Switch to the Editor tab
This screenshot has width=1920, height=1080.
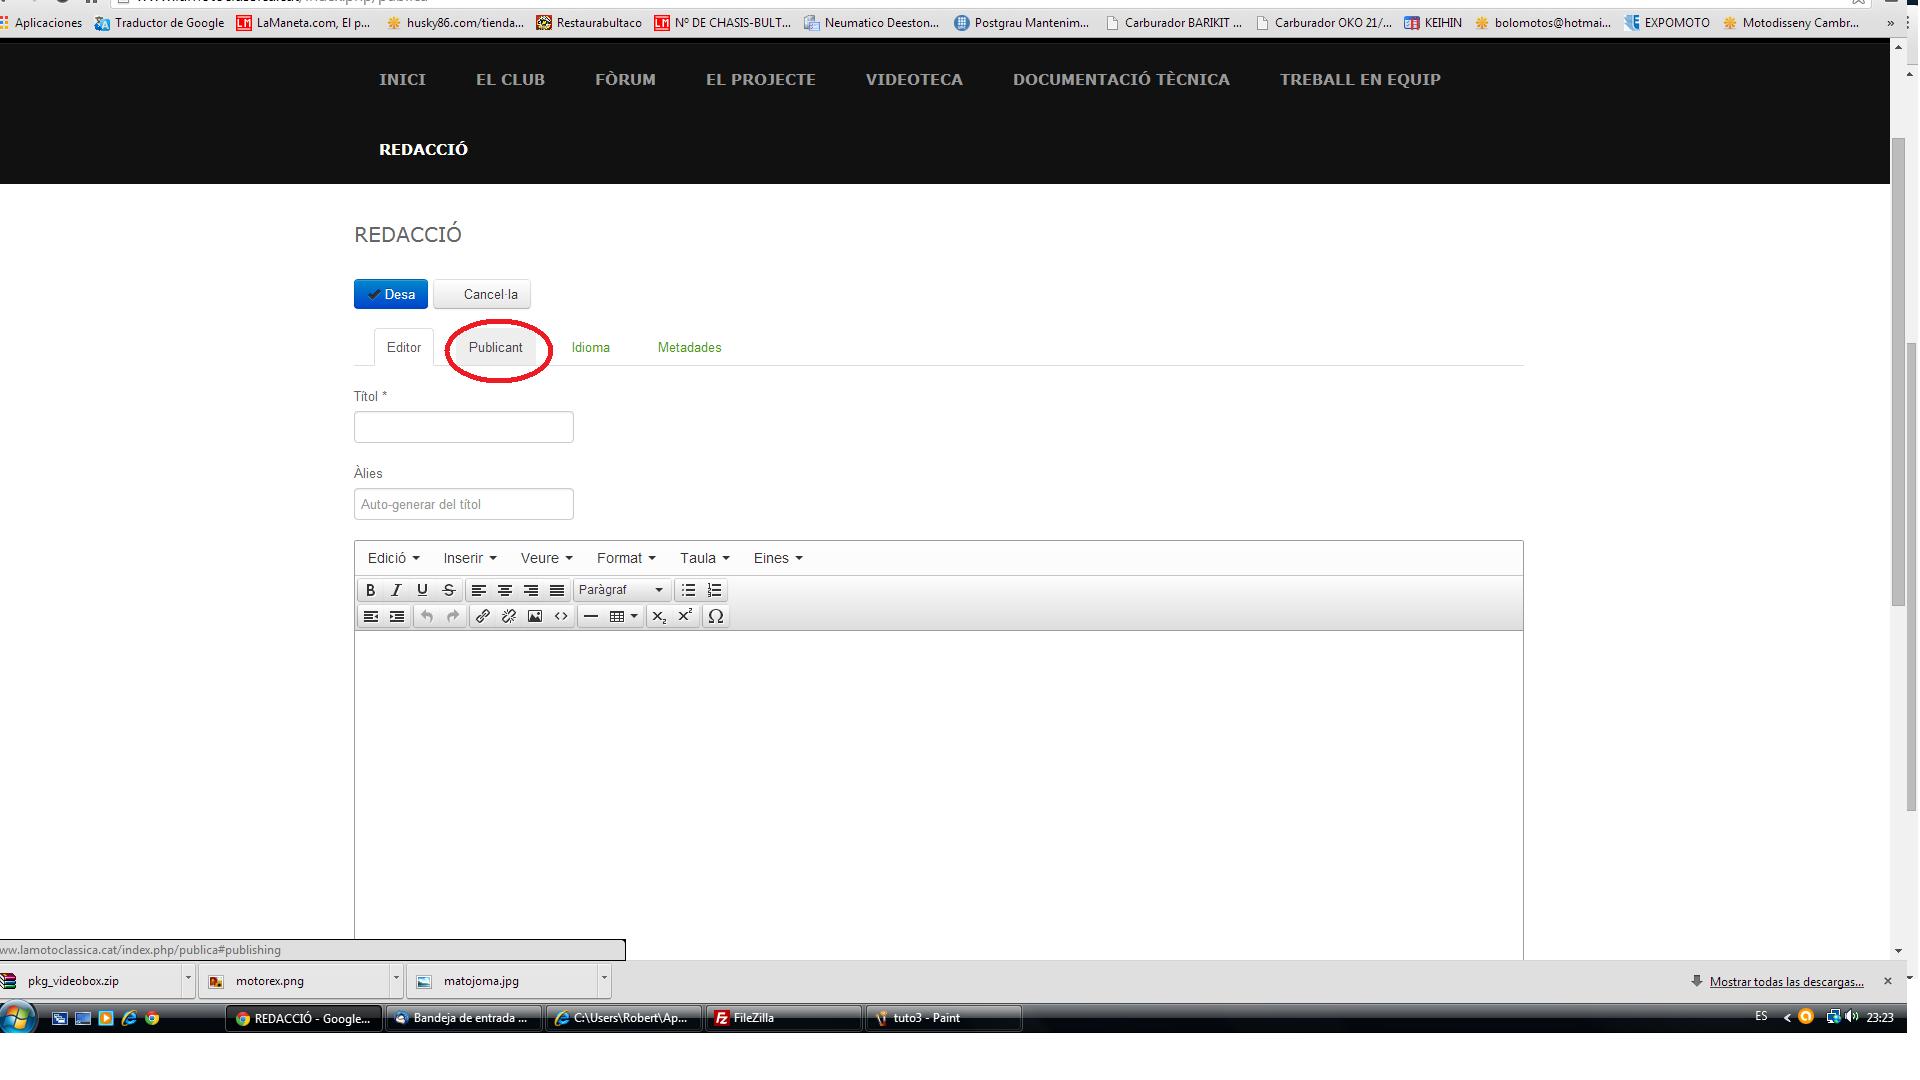[402, 347]
